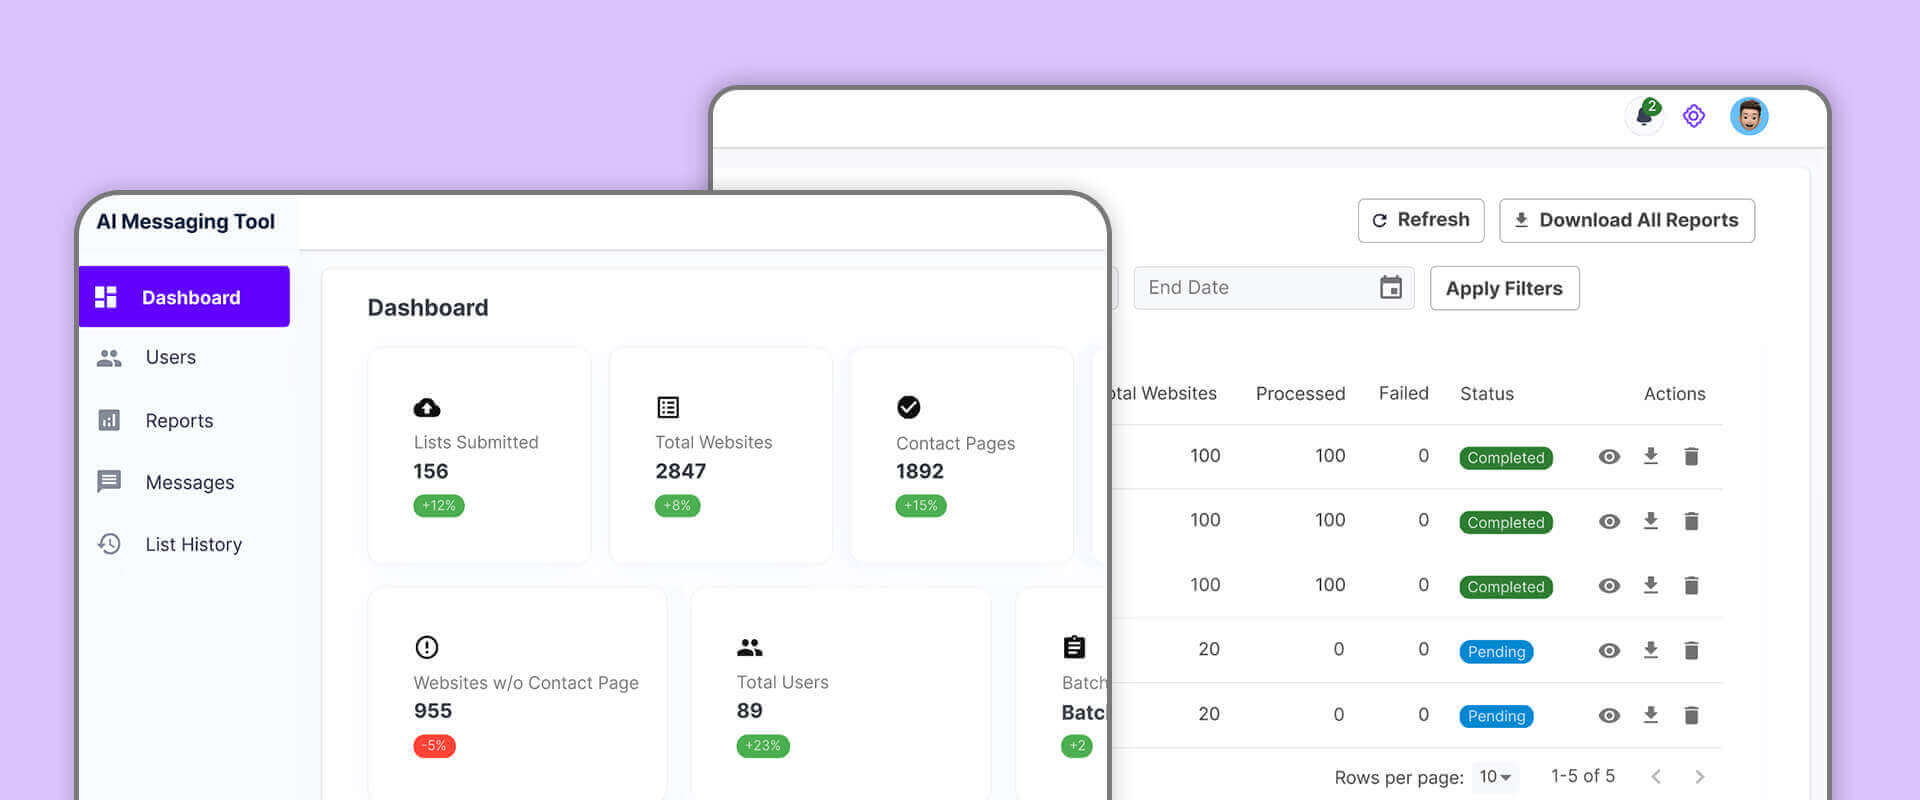This screenshot has width=1920, height=800.
Task: Download report for second Completed row
Action: 1651,521
